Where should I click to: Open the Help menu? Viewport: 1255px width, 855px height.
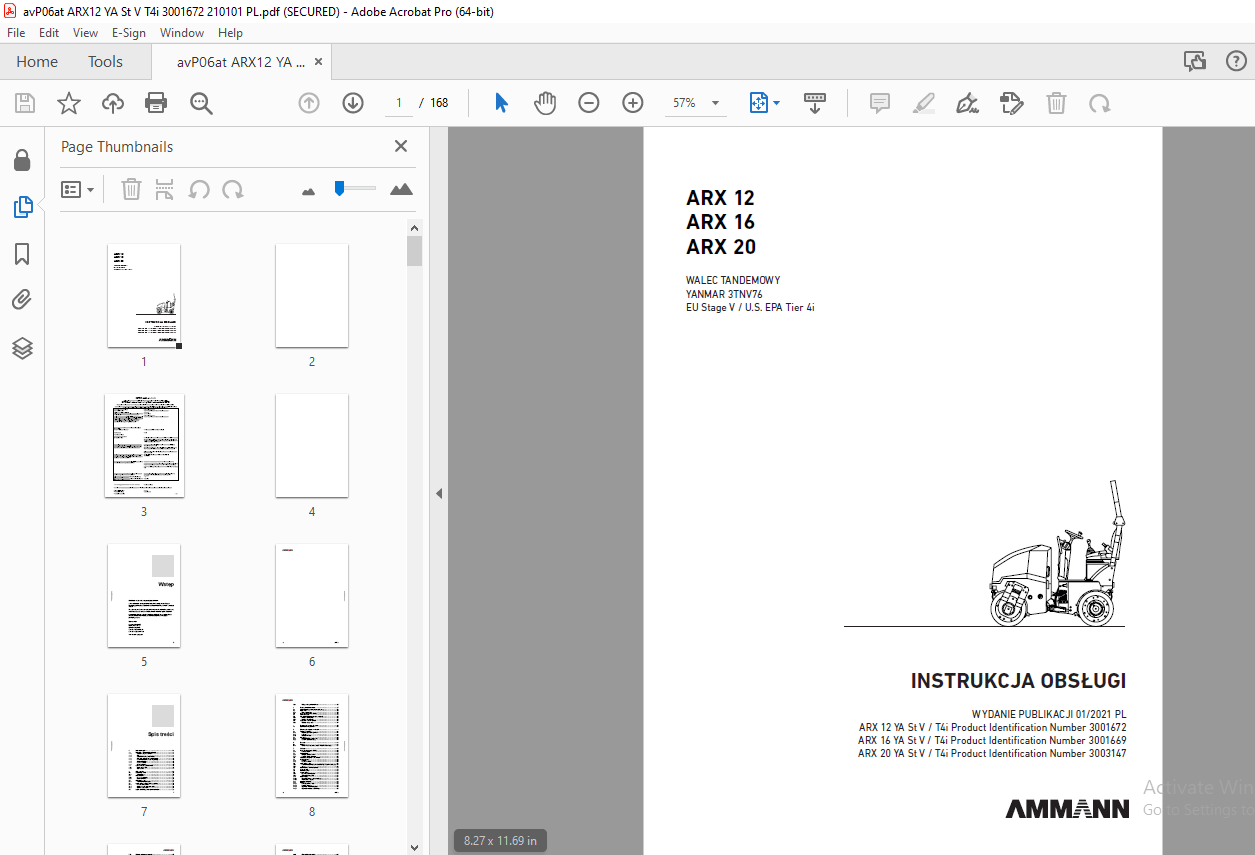230,32
